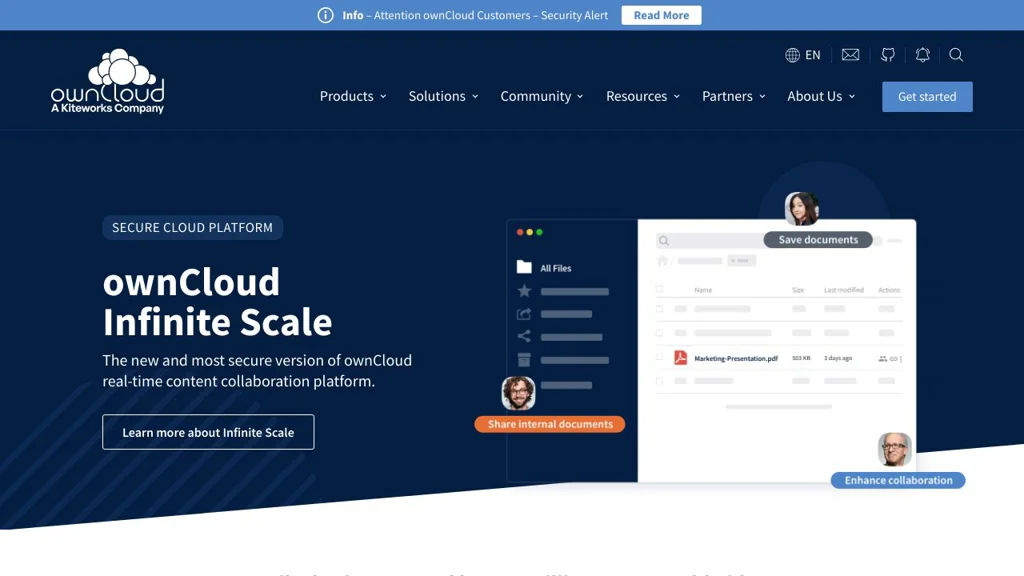Viewport: 1024px width, 576px height.
Task: Click the share icon in mockup sidebar
Action: point(524,336)
